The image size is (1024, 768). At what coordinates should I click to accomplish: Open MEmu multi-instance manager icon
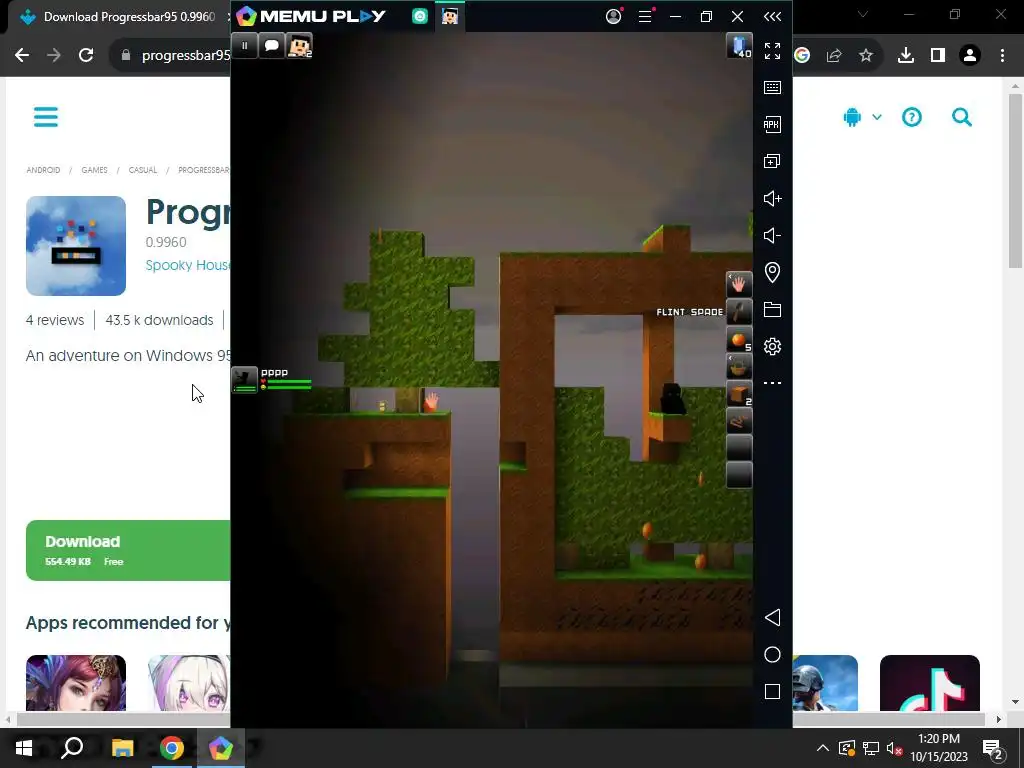click(x=772, y=161)
